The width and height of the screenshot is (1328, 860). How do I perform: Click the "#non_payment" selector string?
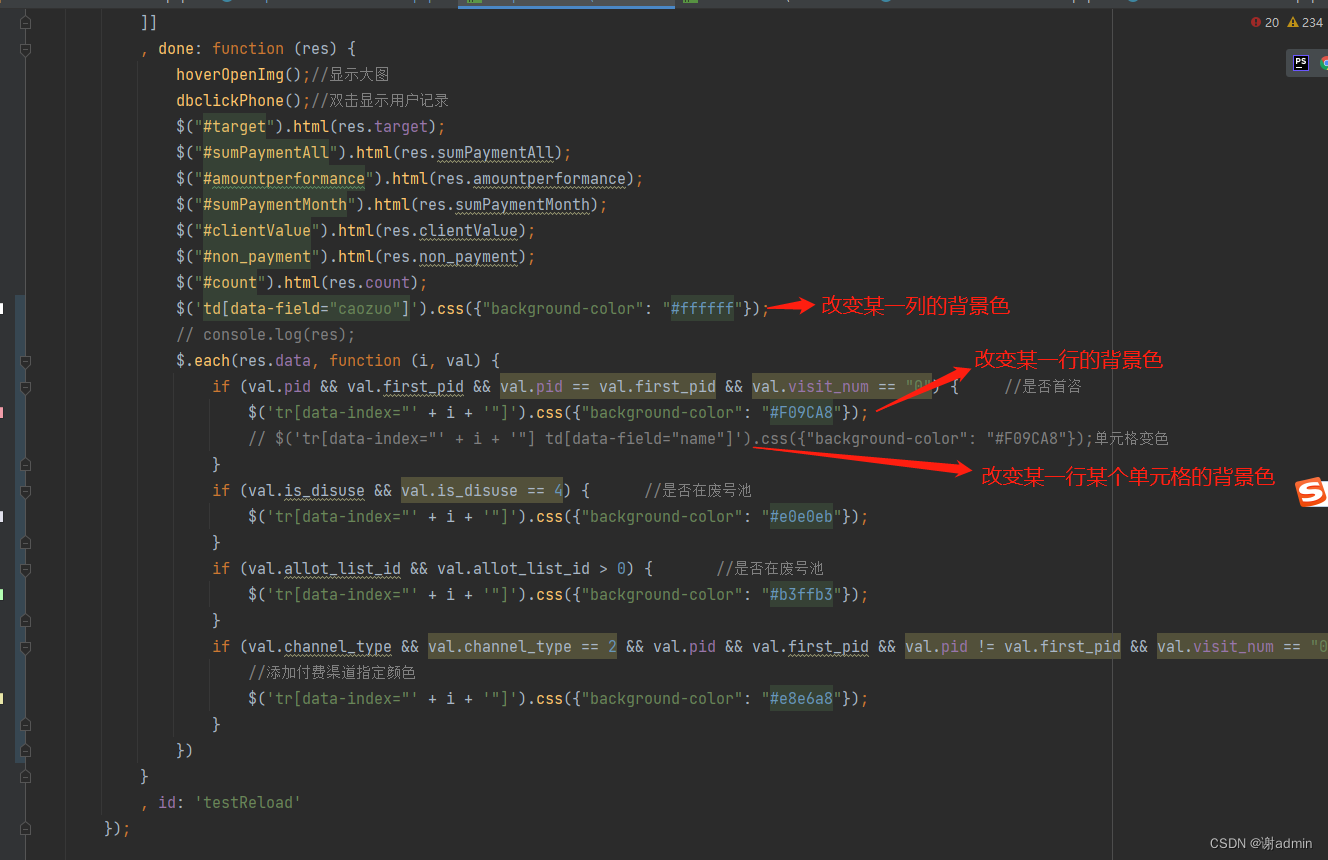click(257, 256)
